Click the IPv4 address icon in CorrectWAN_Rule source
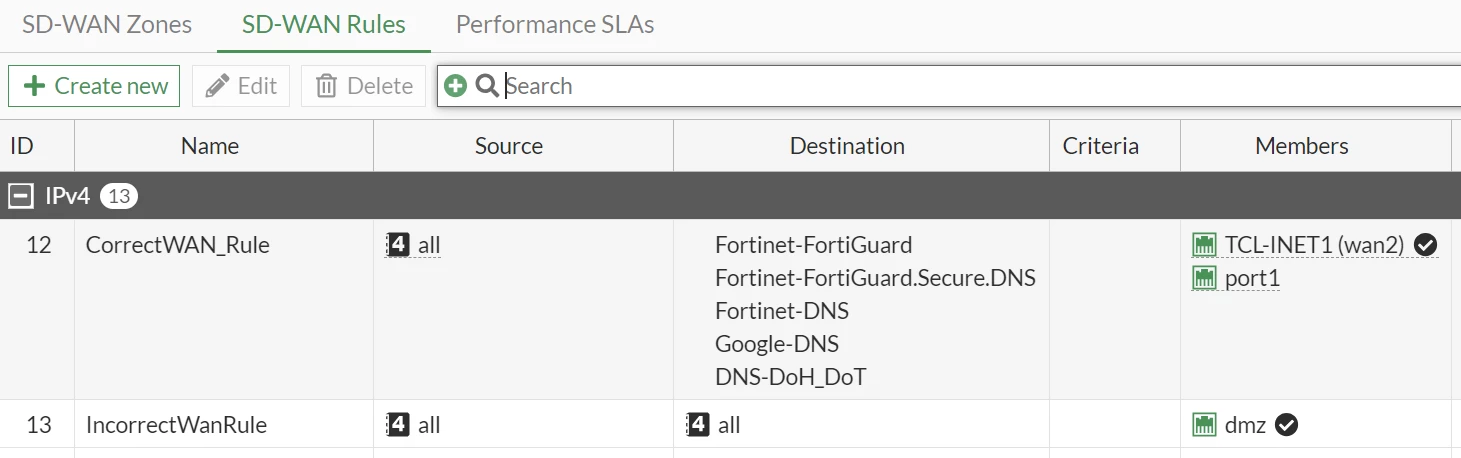1461x458 pixels. tap(398, 245)
